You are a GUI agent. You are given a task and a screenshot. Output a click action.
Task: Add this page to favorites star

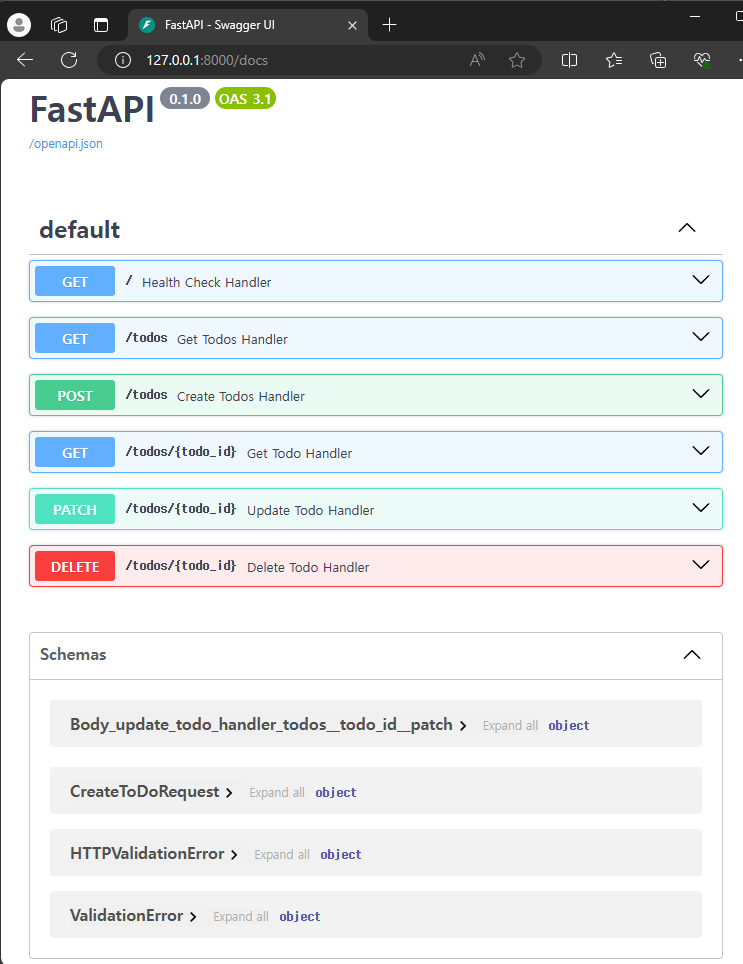pyautogui.click(x=517, y=60)
